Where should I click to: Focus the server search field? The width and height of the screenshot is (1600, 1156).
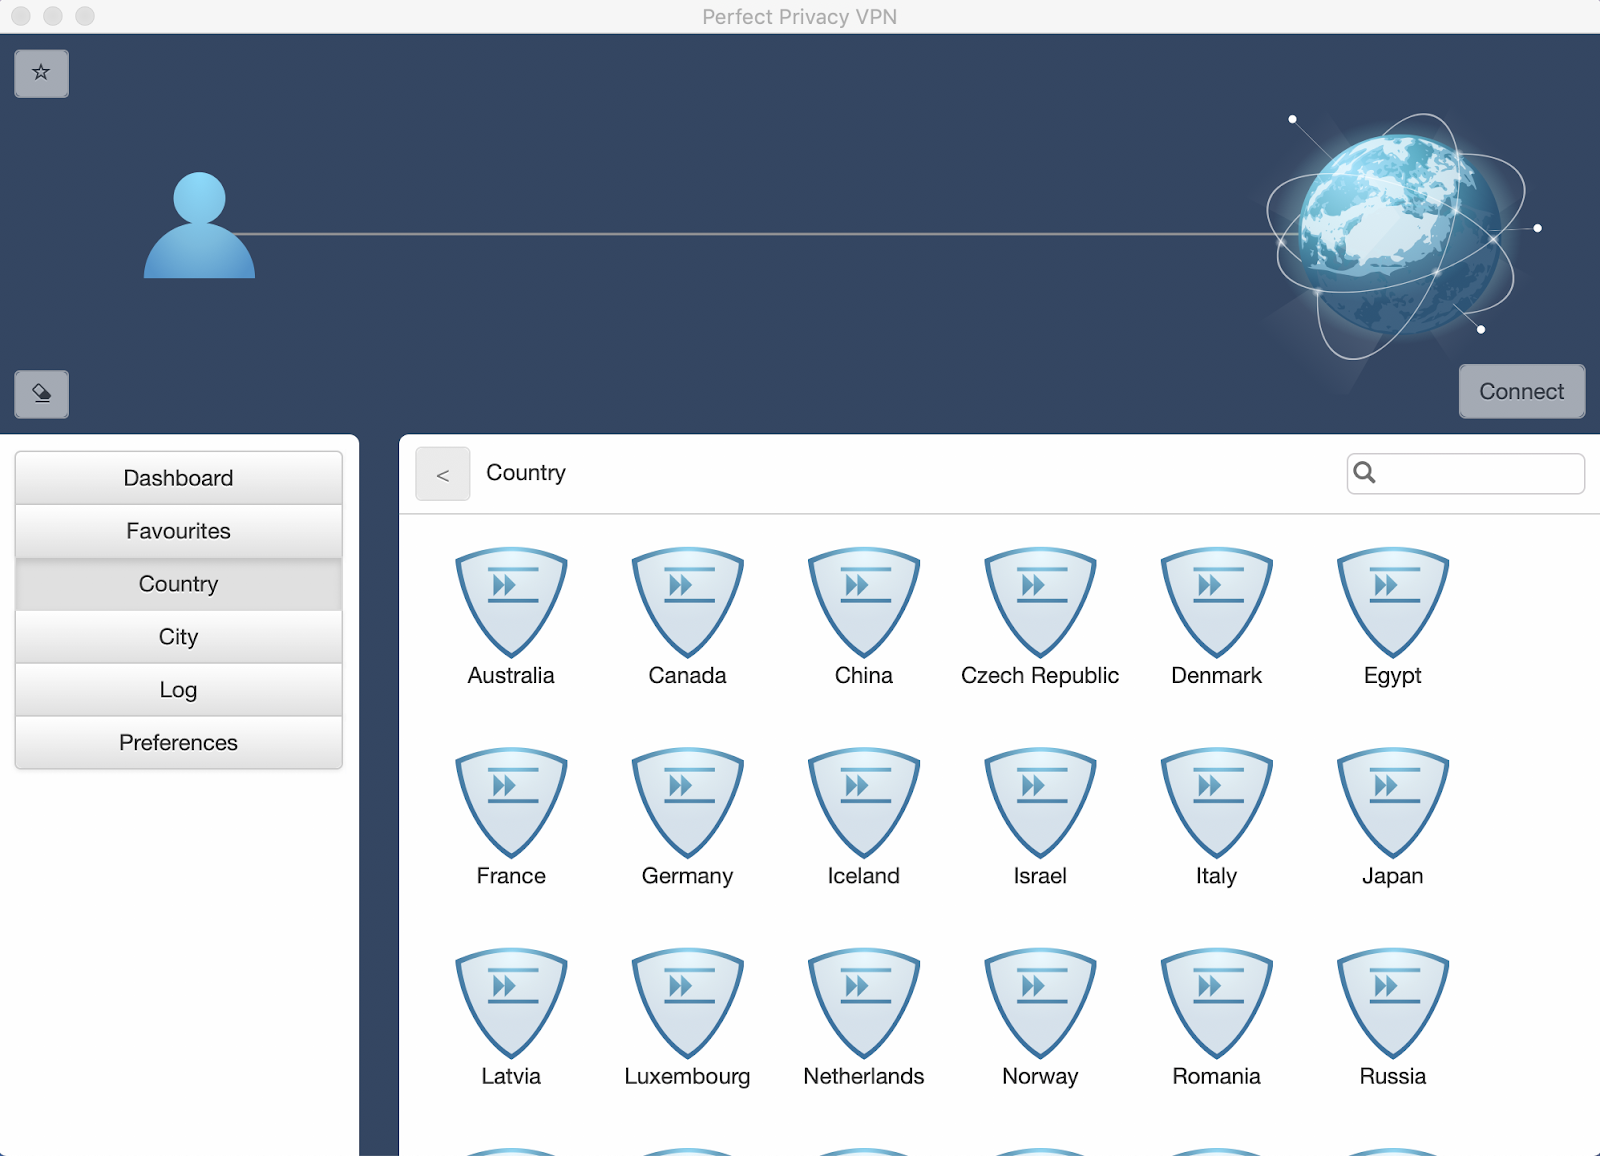click(1465, 473)
